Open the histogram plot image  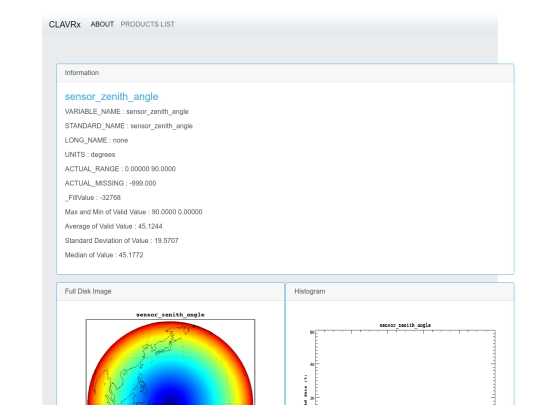(x=400, y=363)
